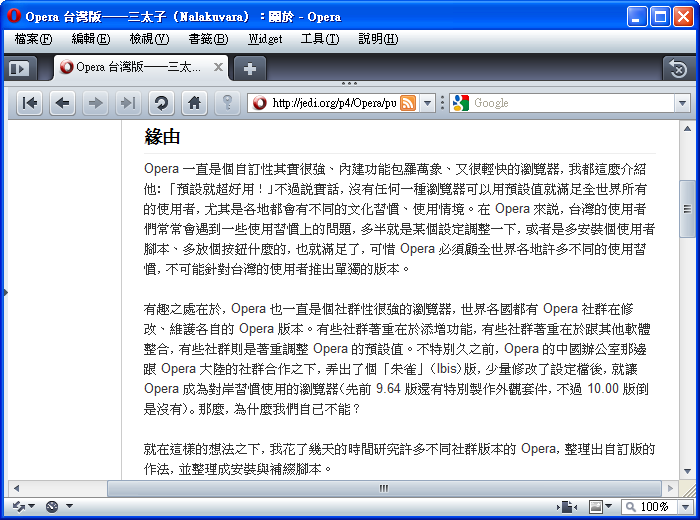Click the vertical scrollbar up arrow

[687, 129]
